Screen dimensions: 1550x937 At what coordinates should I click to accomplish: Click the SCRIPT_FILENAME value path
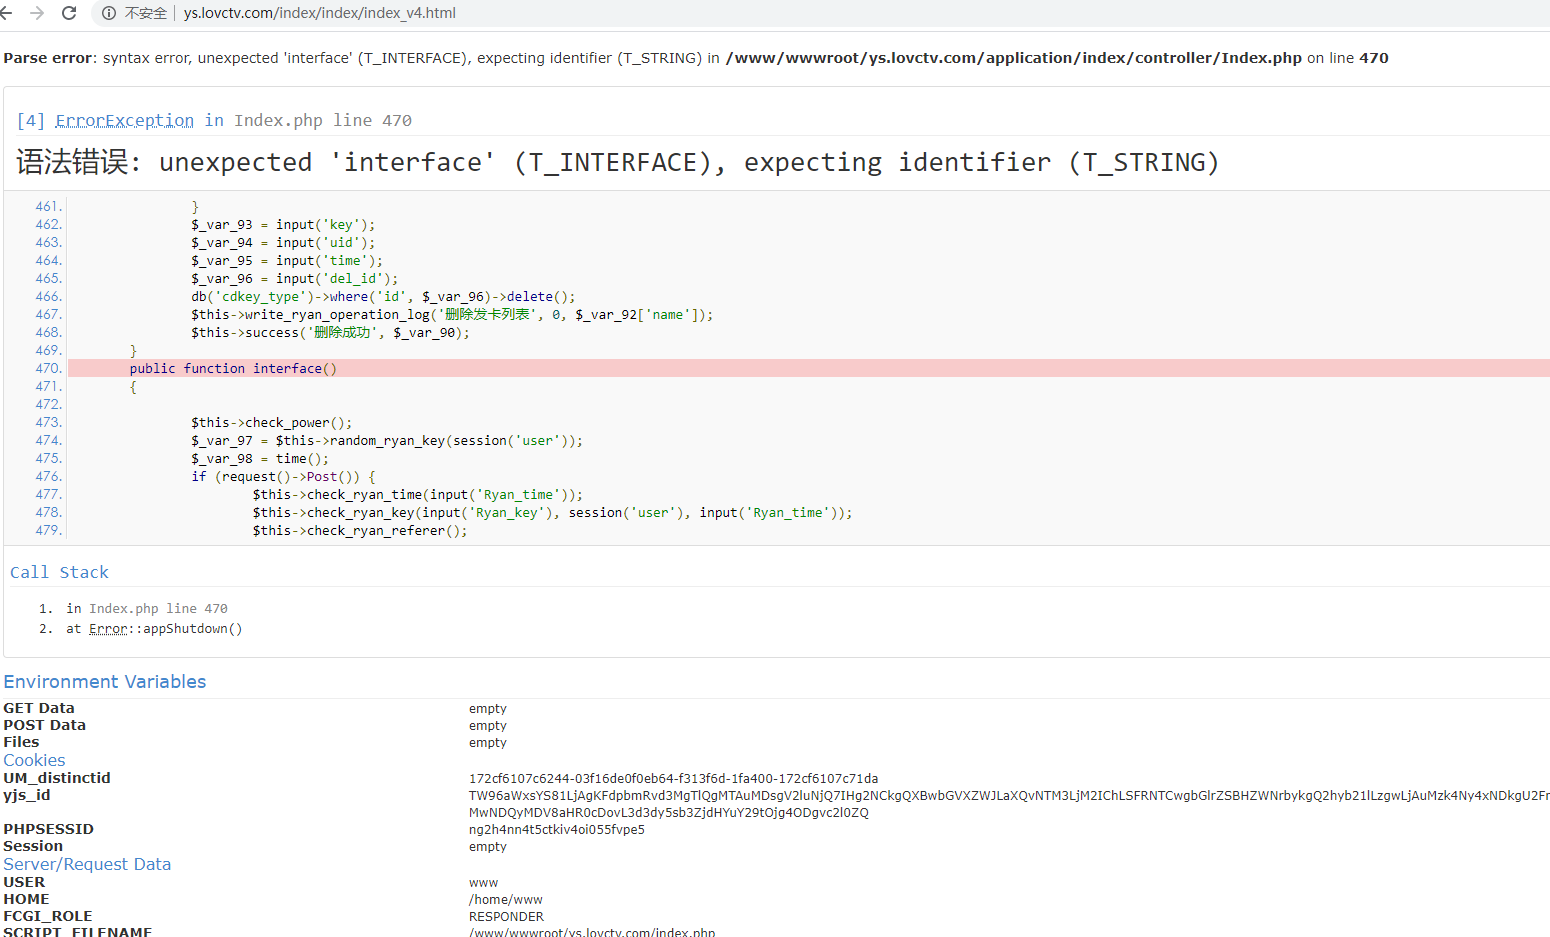(x=591, y=932)
